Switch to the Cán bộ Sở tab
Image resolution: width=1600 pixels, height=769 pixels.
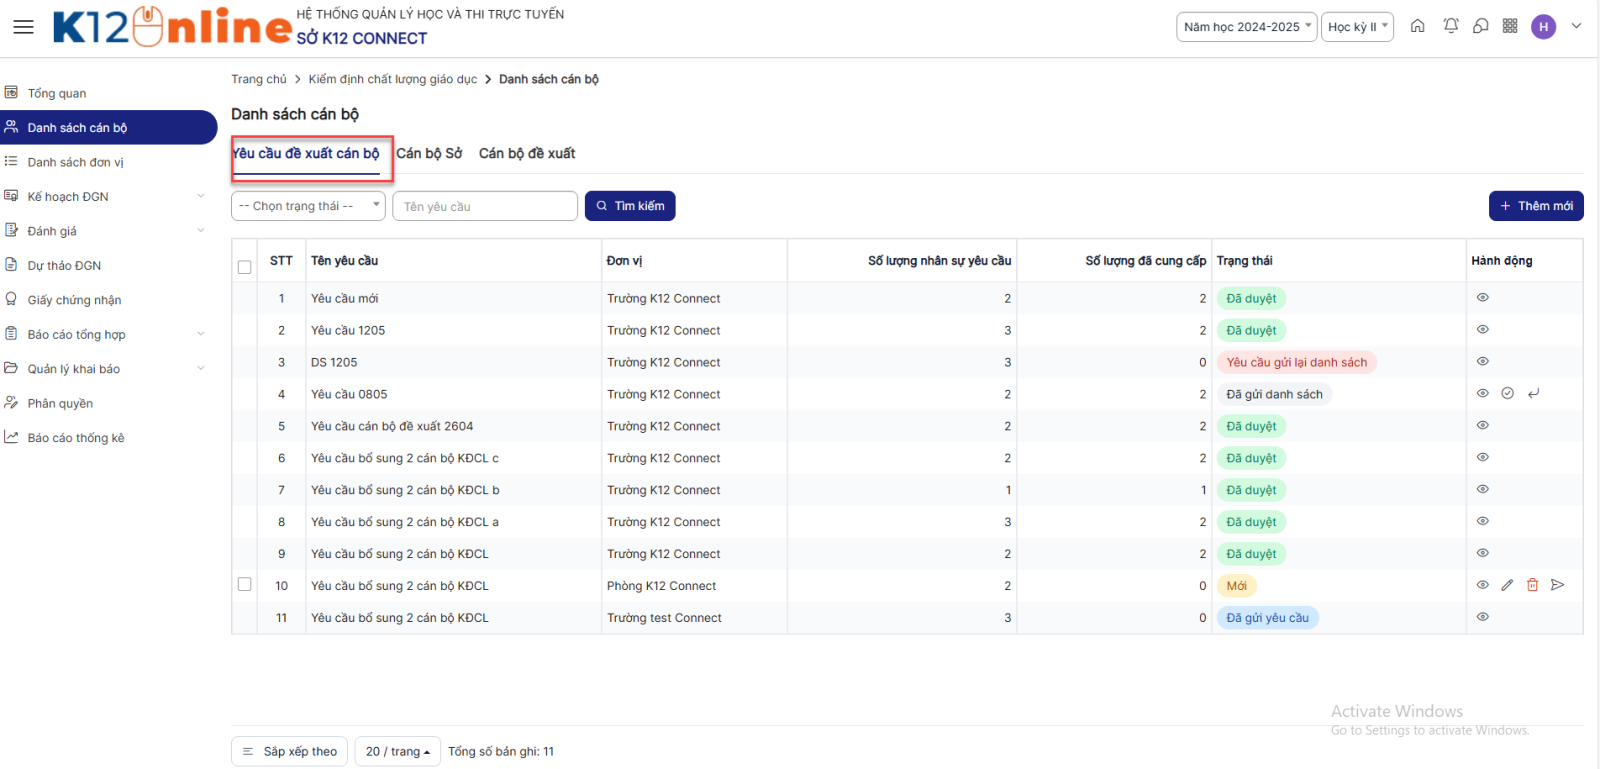[x=429, y=153]
